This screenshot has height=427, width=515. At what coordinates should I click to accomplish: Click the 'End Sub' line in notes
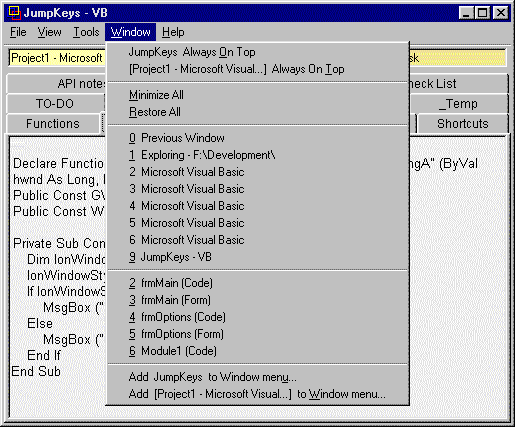click(36, 371)
